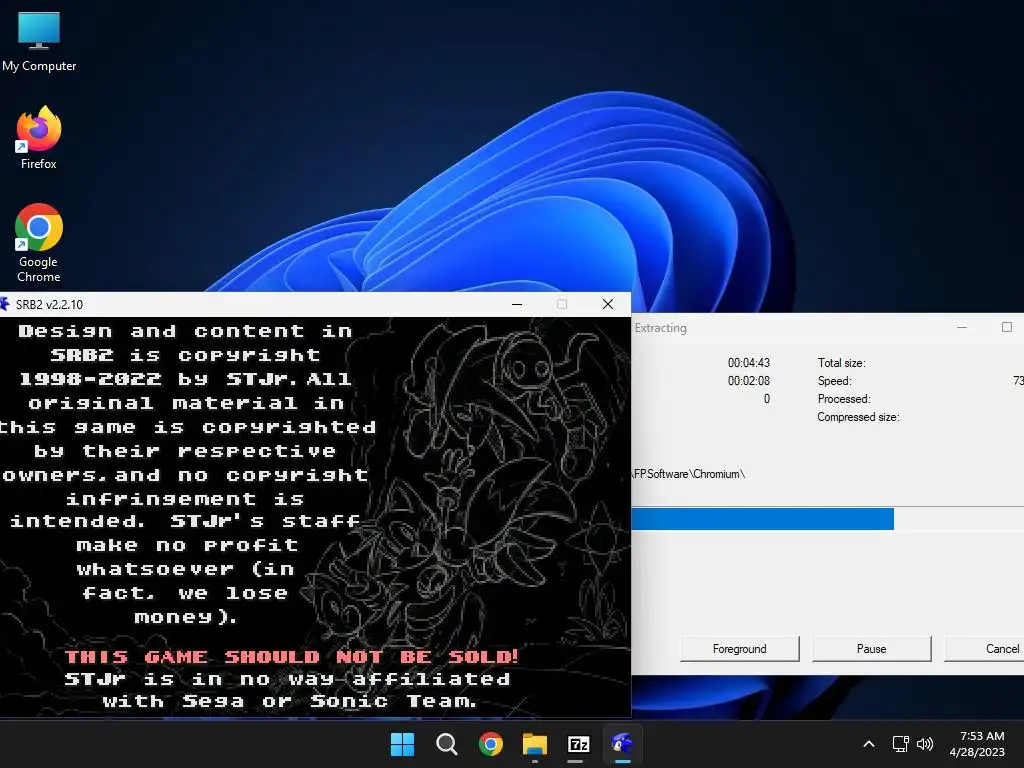Viewport: 1024px width, 768px height.
Task: Maximize the Extracting window
Action: click(x=1006, y=327)
